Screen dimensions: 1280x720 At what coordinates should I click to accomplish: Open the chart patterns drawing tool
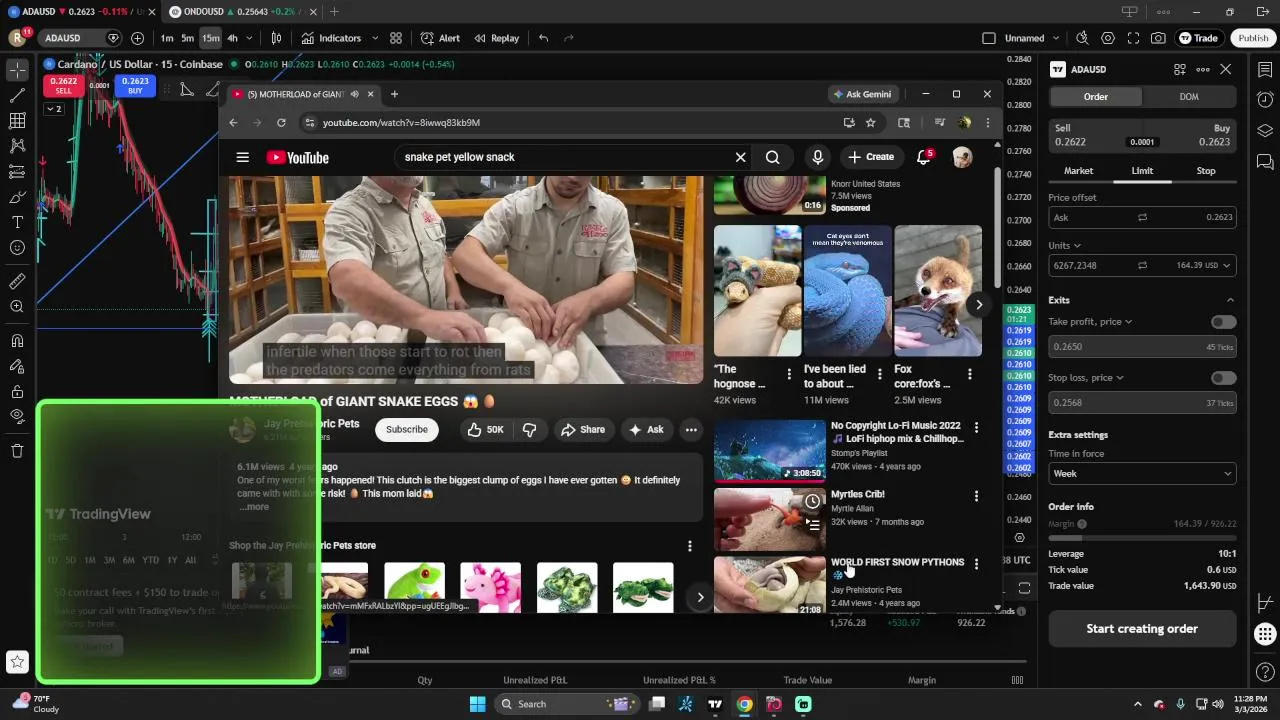coord(17,146)
